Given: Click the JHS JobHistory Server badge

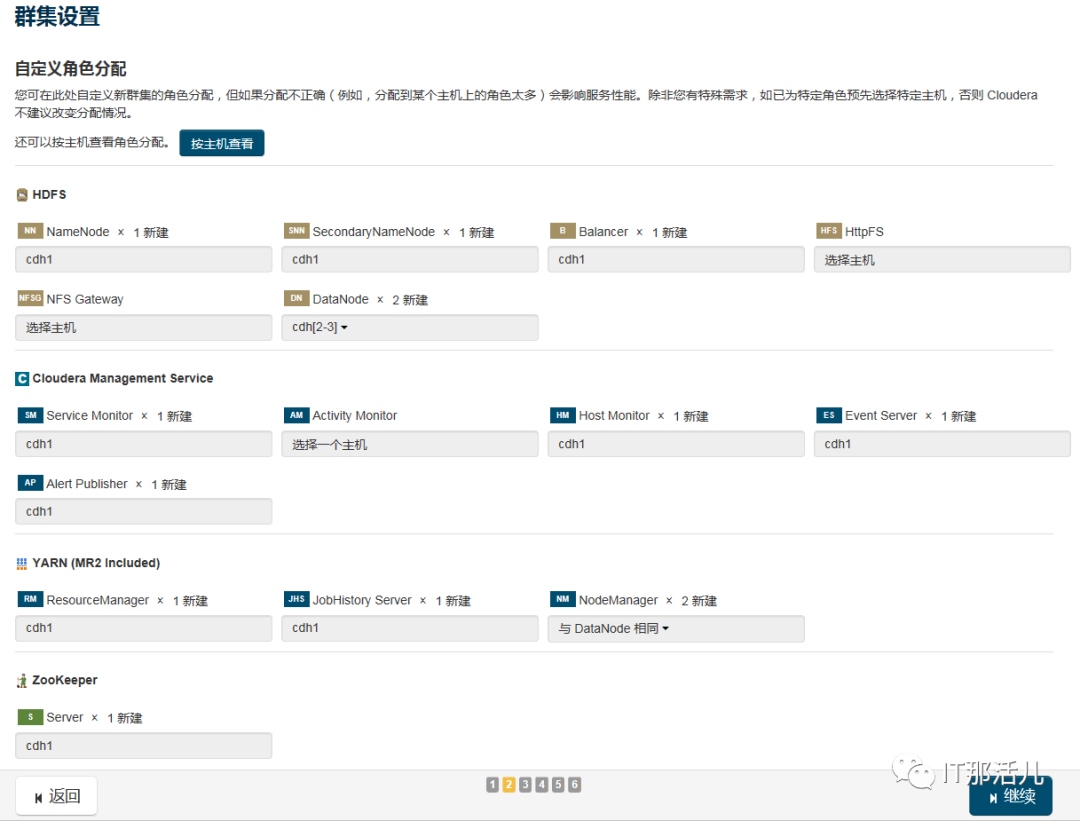Looking at the screenshot, I should click(297, 599).
